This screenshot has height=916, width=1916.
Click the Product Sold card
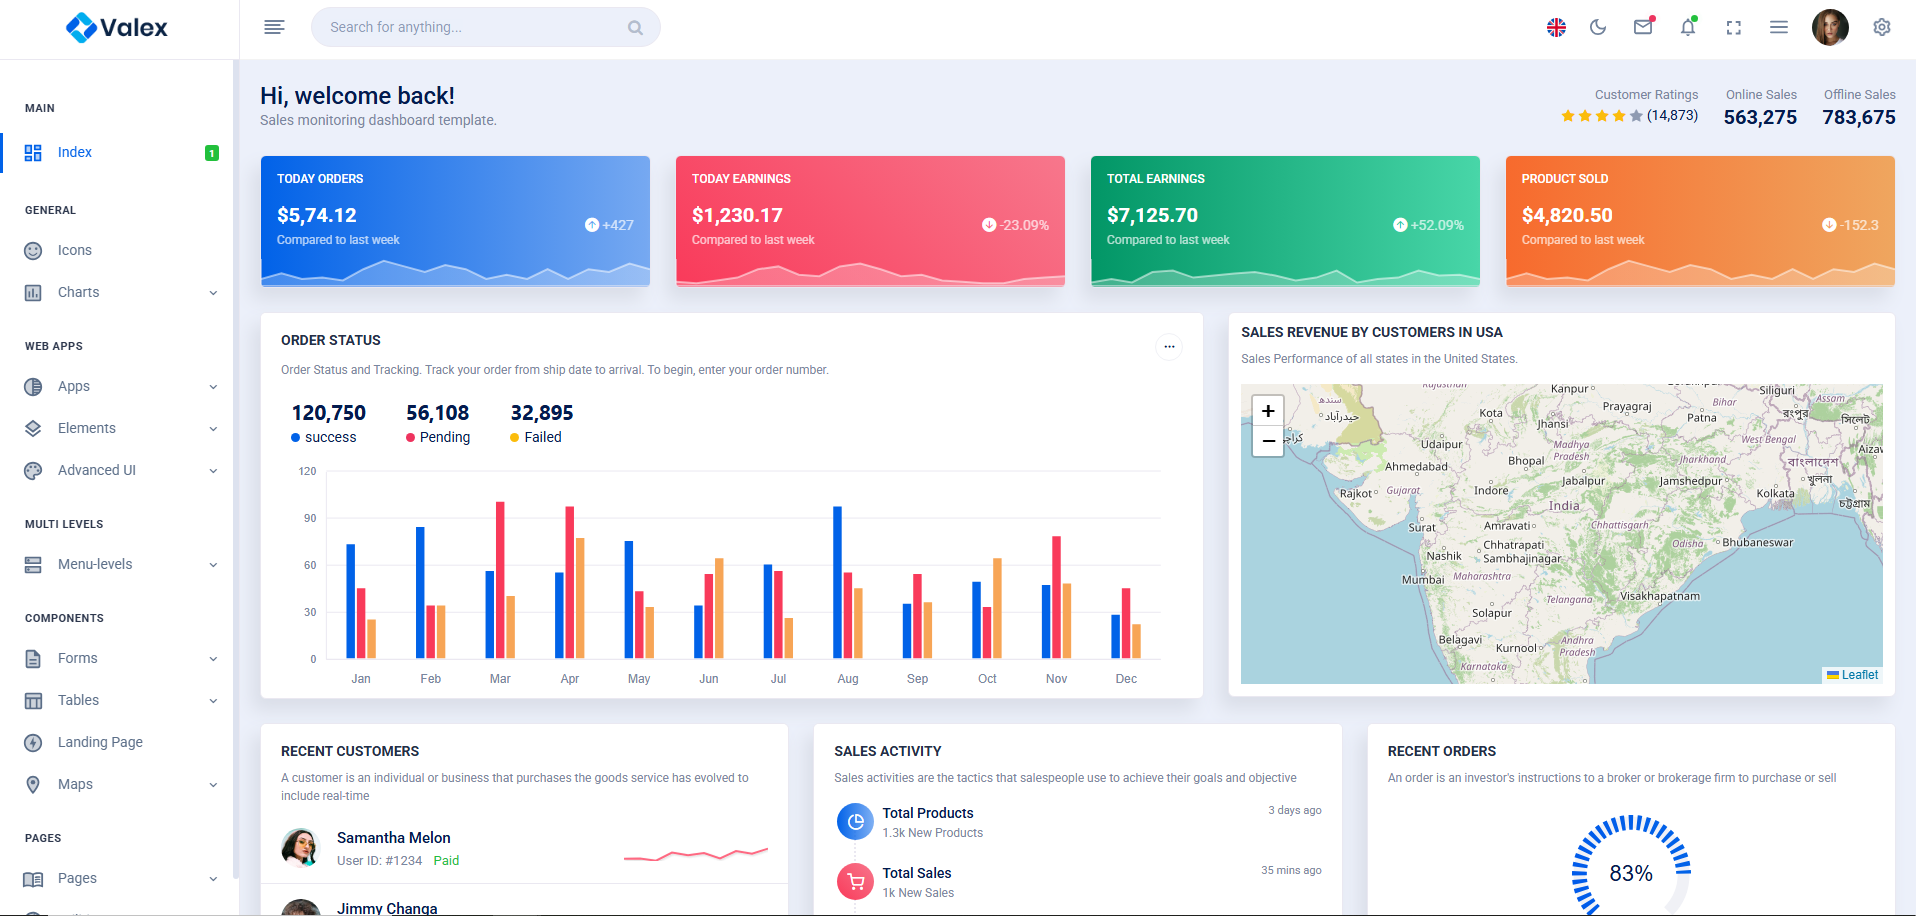[x=1700, y=221]
